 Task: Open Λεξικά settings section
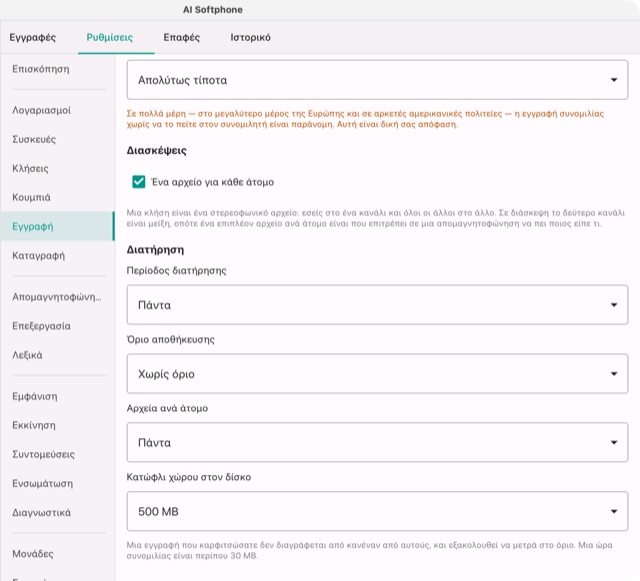57,355
